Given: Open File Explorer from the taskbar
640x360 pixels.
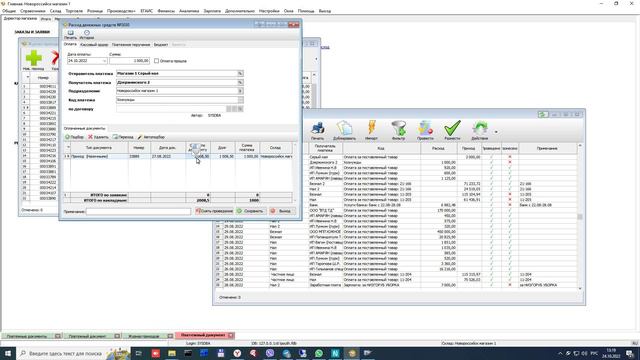Looking at the screenshot, I should coord(172,353).
